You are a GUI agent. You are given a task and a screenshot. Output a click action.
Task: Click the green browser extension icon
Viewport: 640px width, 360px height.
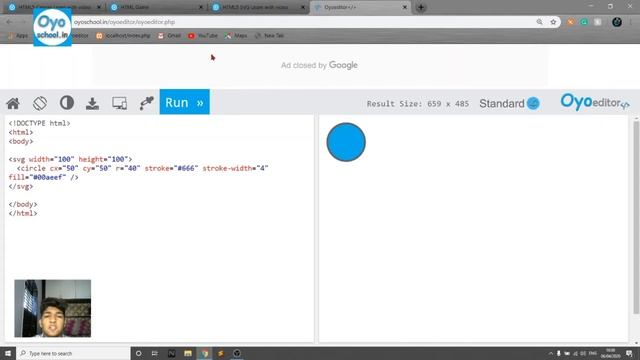584,22
